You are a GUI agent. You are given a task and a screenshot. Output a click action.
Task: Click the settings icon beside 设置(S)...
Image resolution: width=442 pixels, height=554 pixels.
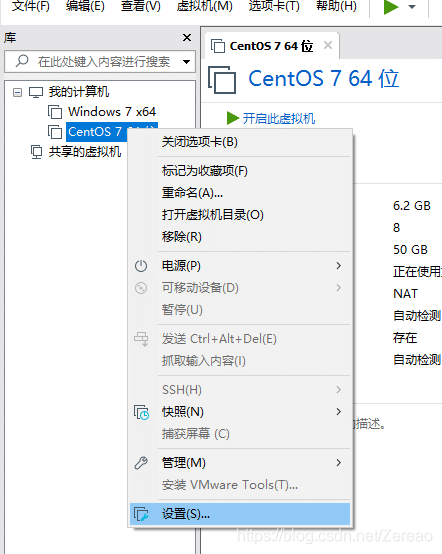coord(141,514)
